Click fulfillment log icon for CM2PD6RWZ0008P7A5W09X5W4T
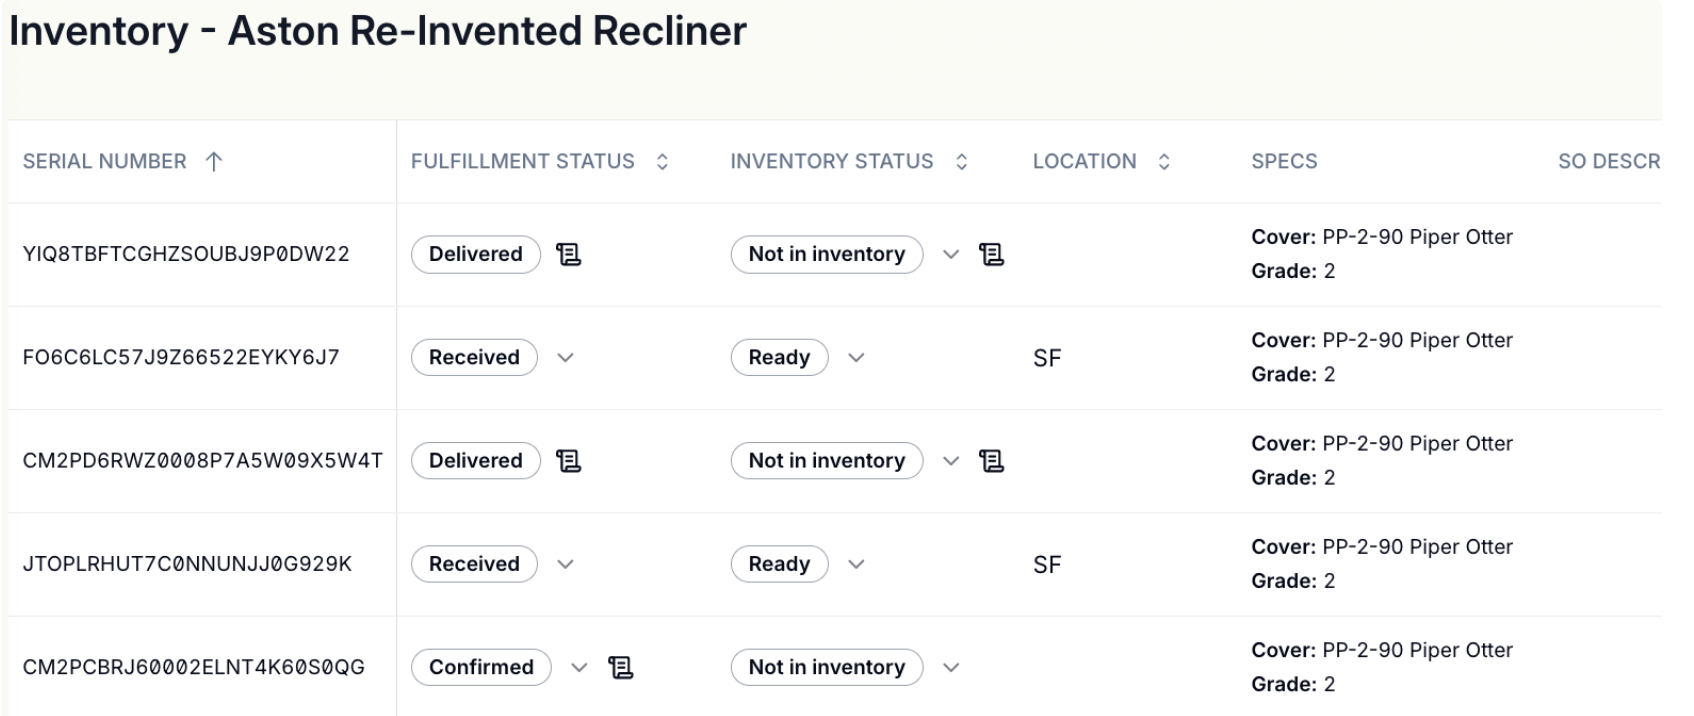This screenshot has height=716, width=1694. click(568, 461)
